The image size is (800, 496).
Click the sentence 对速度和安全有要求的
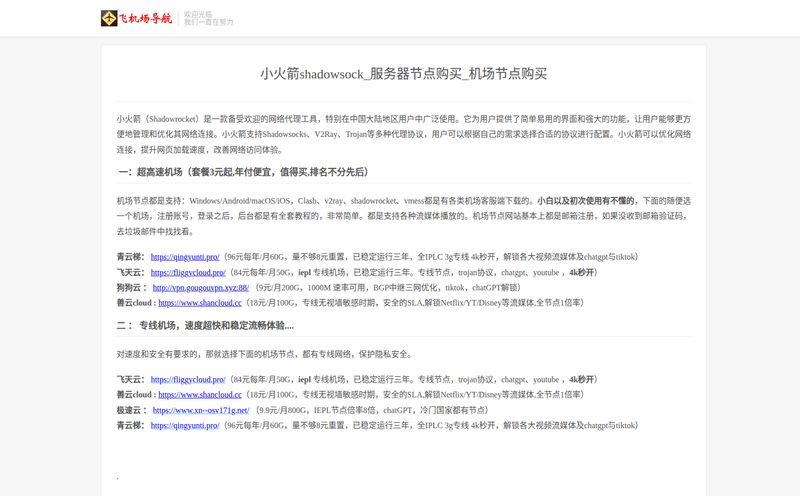[x=264, y=354]
